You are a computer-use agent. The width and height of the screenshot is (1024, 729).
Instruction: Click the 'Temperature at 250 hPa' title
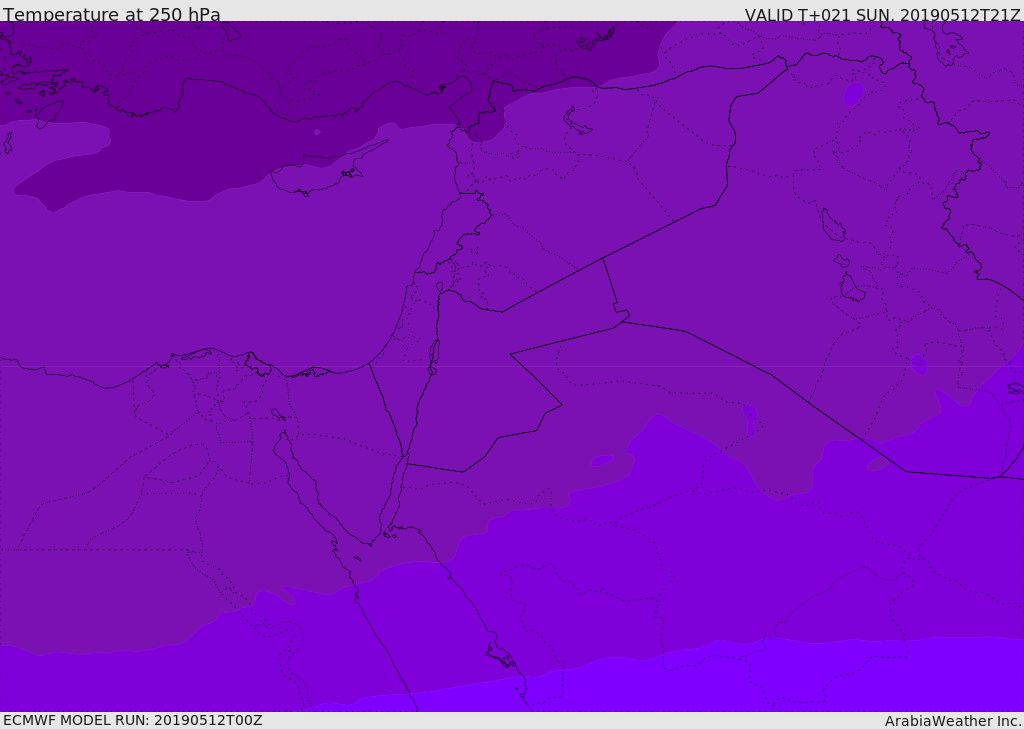[112, 14]
